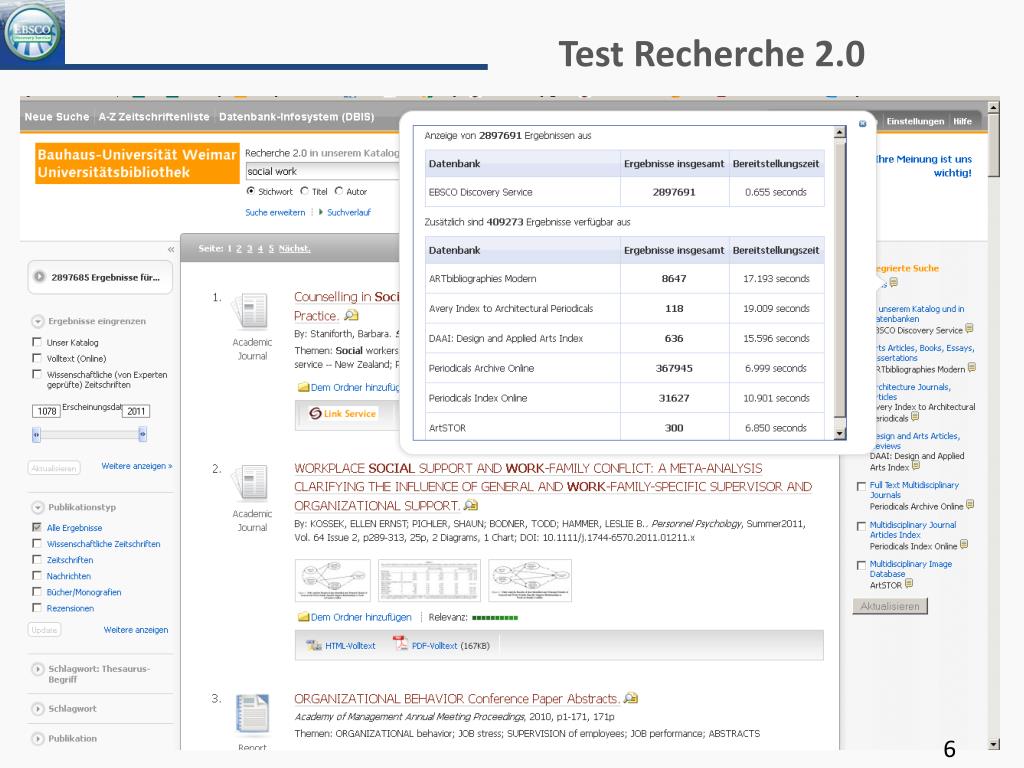Image resolution: width=1024 pixels, height=768 pixels.
Task: Collapse the Publikationstyp section
Action: 38,507
